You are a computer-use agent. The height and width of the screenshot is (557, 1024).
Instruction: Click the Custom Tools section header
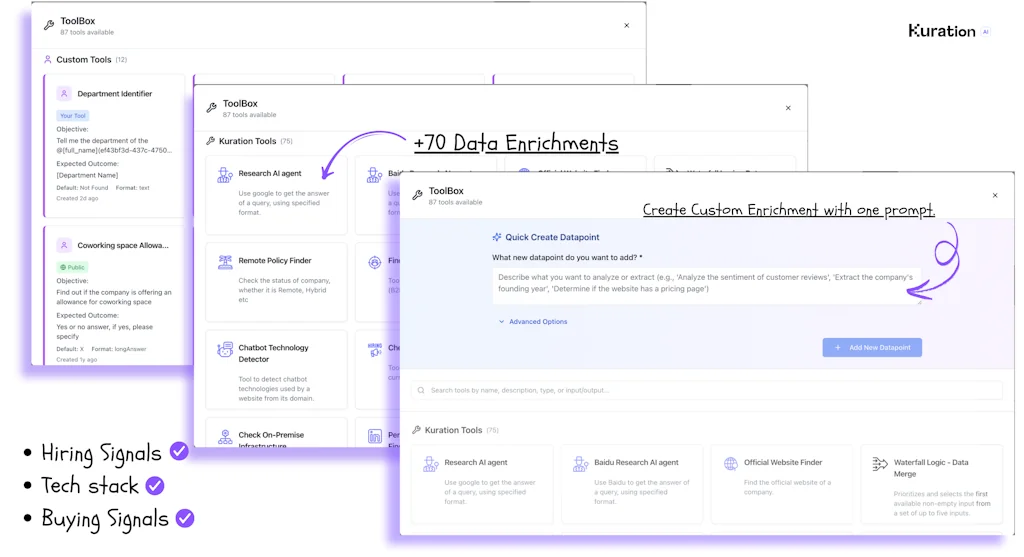pos(84,60)
